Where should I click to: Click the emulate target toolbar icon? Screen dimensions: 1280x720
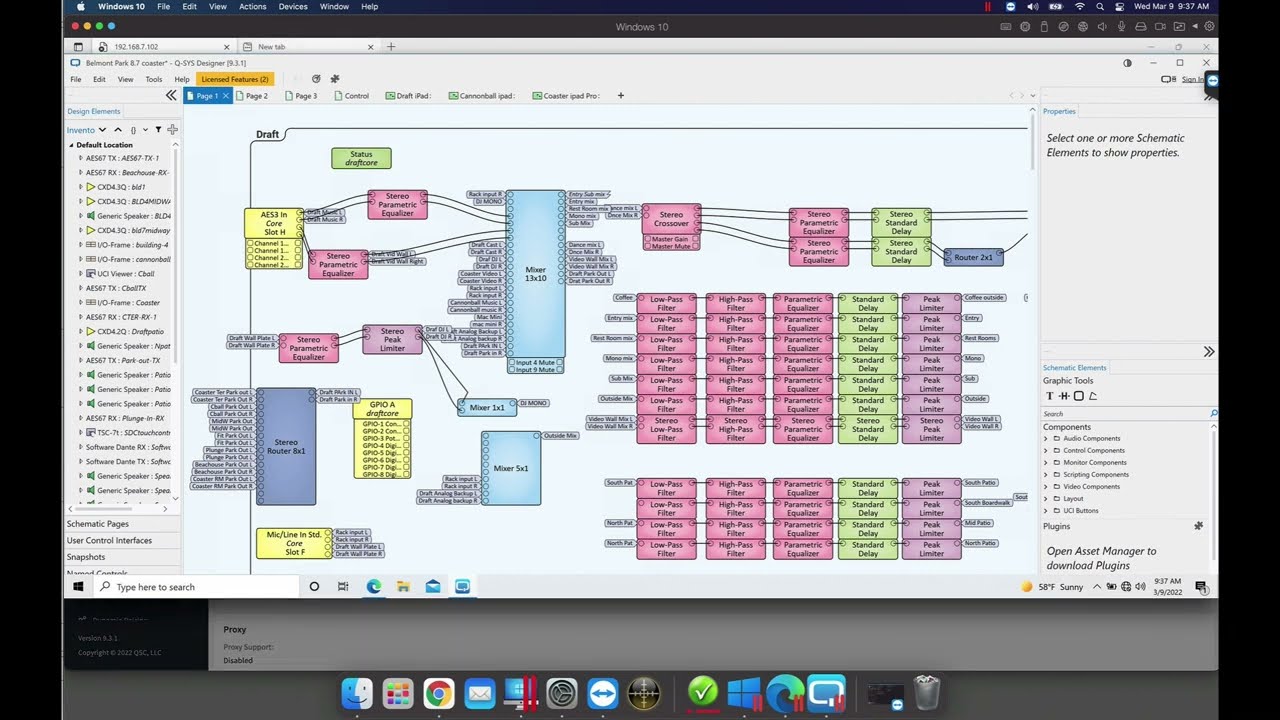(316, 79)
